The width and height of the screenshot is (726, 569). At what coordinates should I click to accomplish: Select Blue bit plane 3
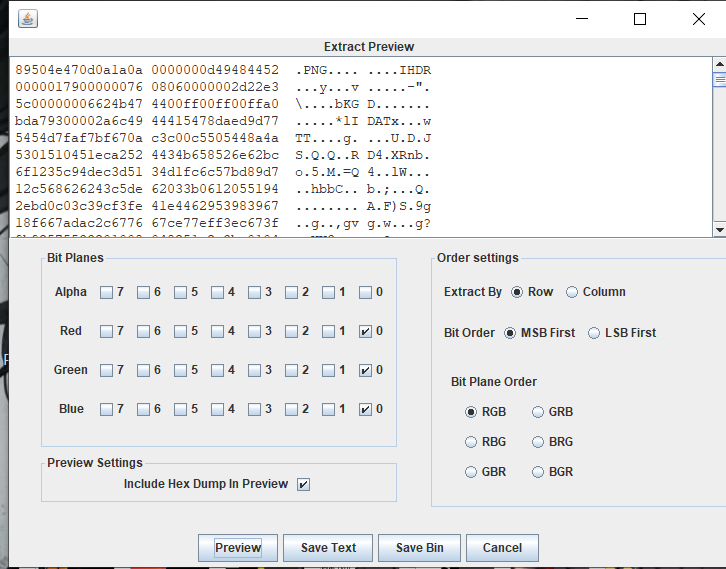(254, 409)
